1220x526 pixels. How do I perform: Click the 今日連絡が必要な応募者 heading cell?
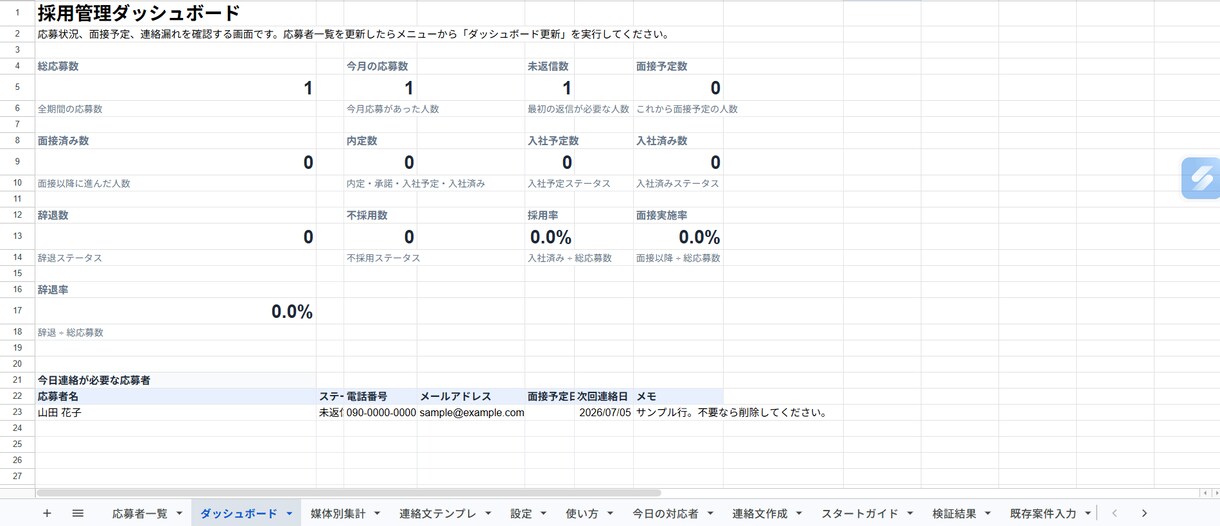175,380
